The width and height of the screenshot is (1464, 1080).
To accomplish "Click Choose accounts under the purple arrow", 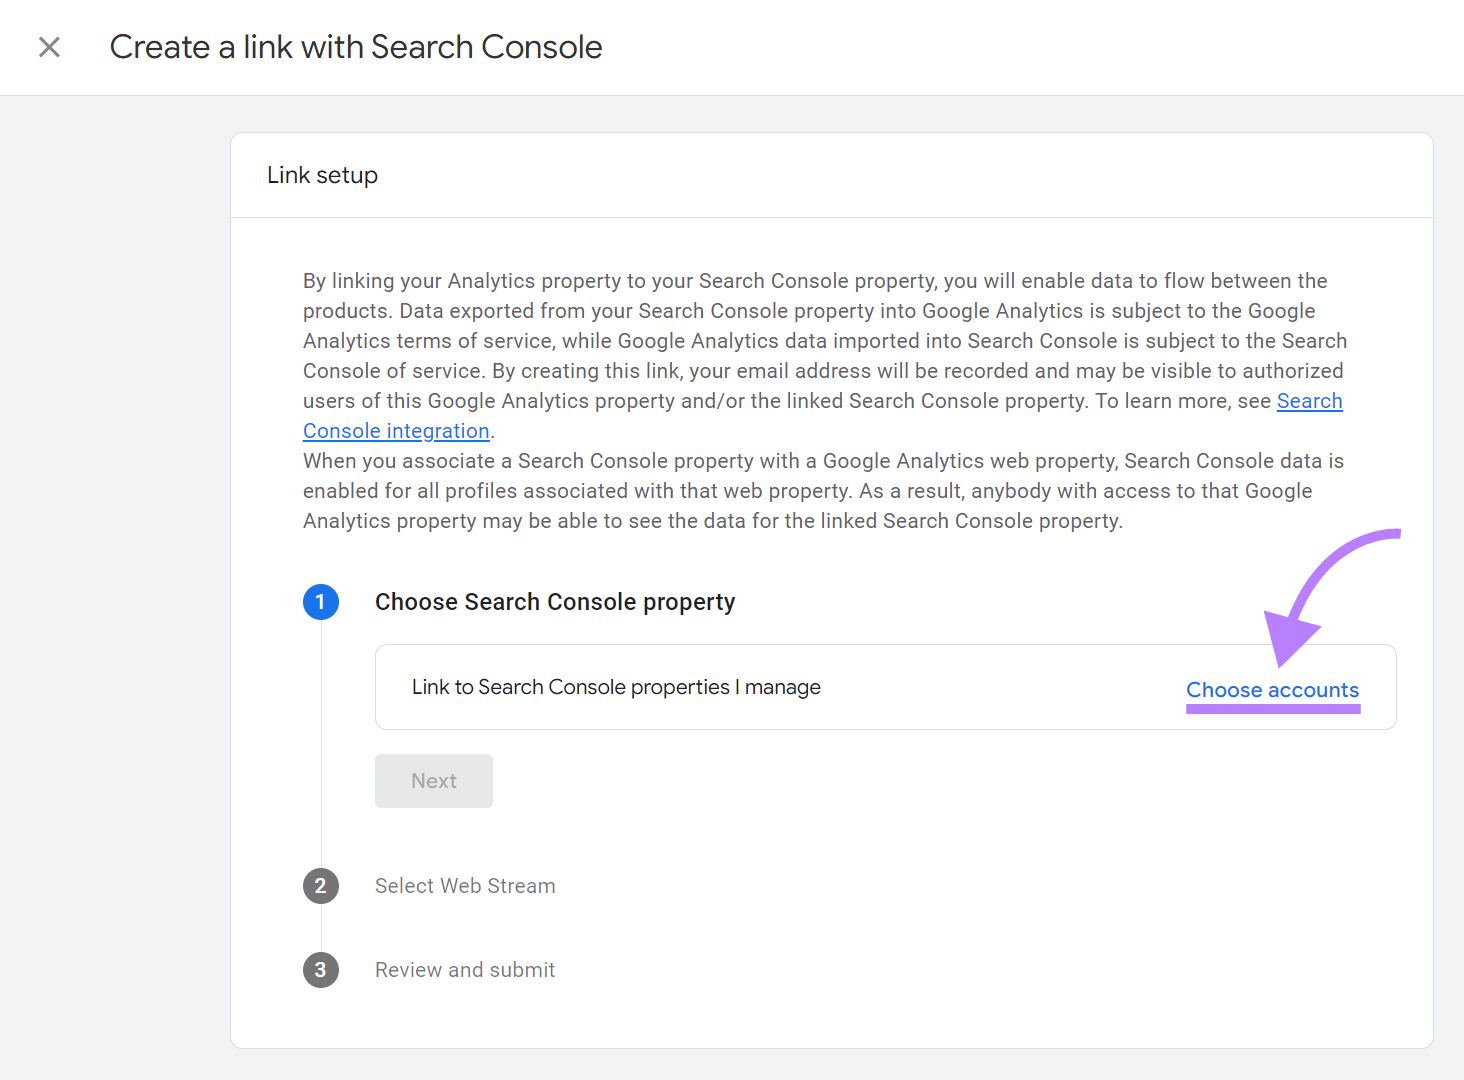I will click(x=1272, y=690).
